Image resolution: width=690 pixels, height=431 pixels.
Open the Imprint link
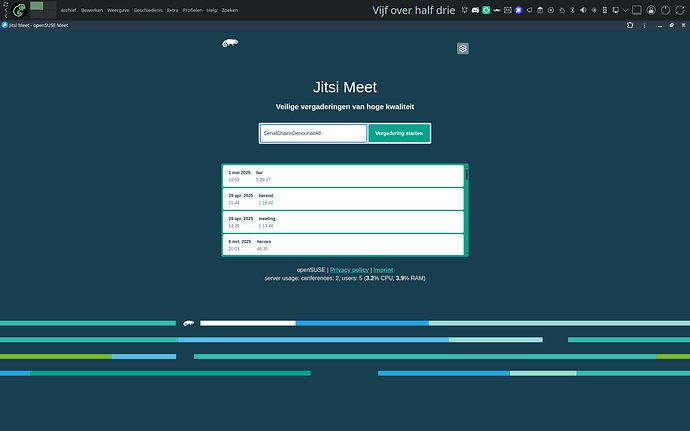(x=383, y=270)
